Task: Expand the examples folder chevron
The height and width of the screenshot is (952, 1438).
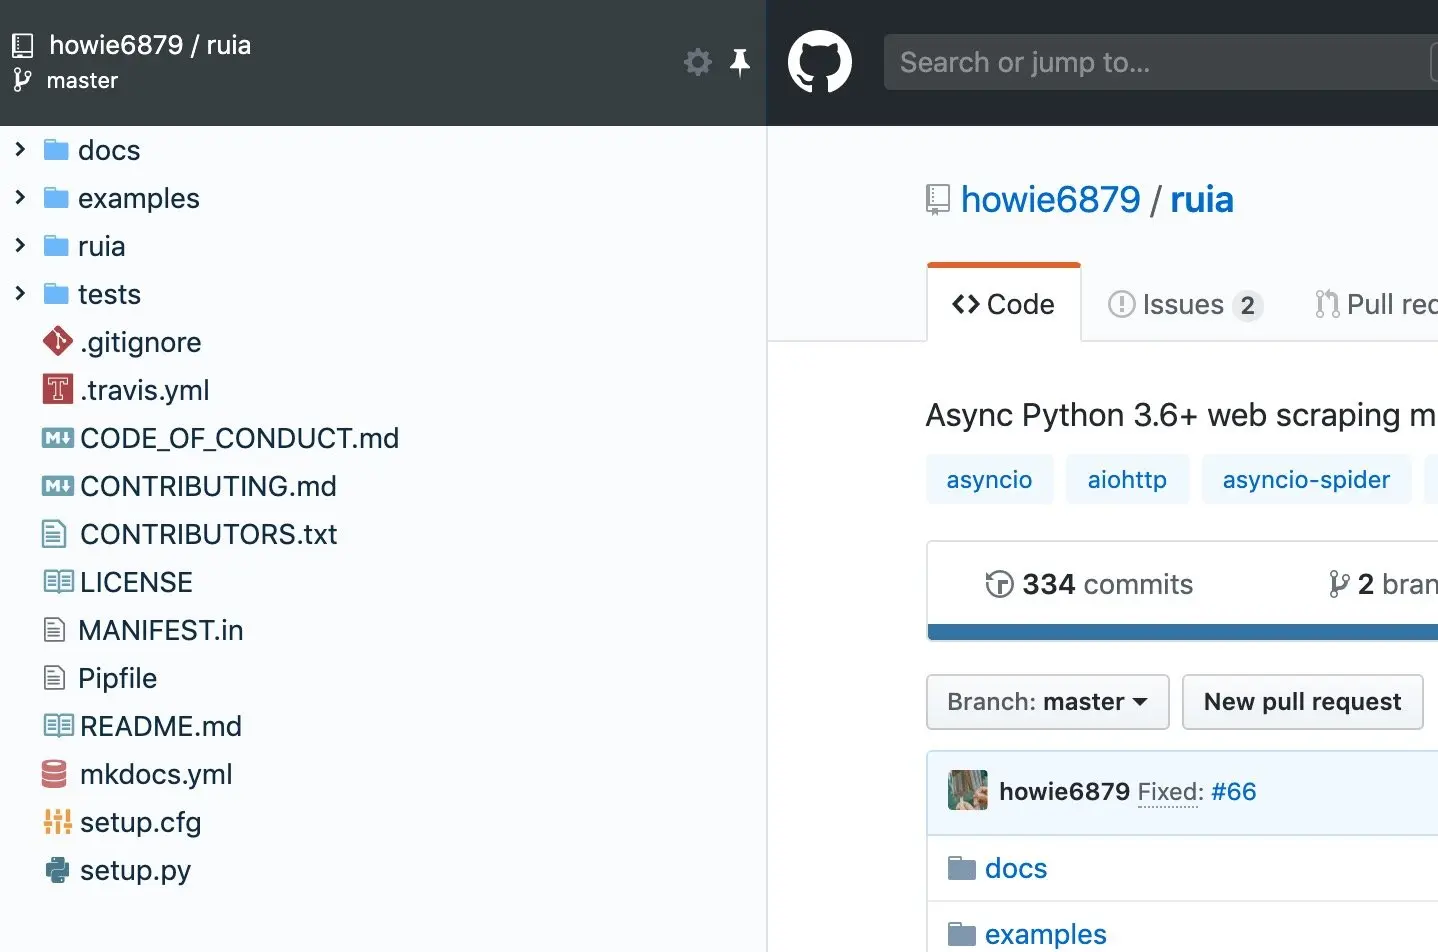Action: pyautogui.click(x=20, y=198)
